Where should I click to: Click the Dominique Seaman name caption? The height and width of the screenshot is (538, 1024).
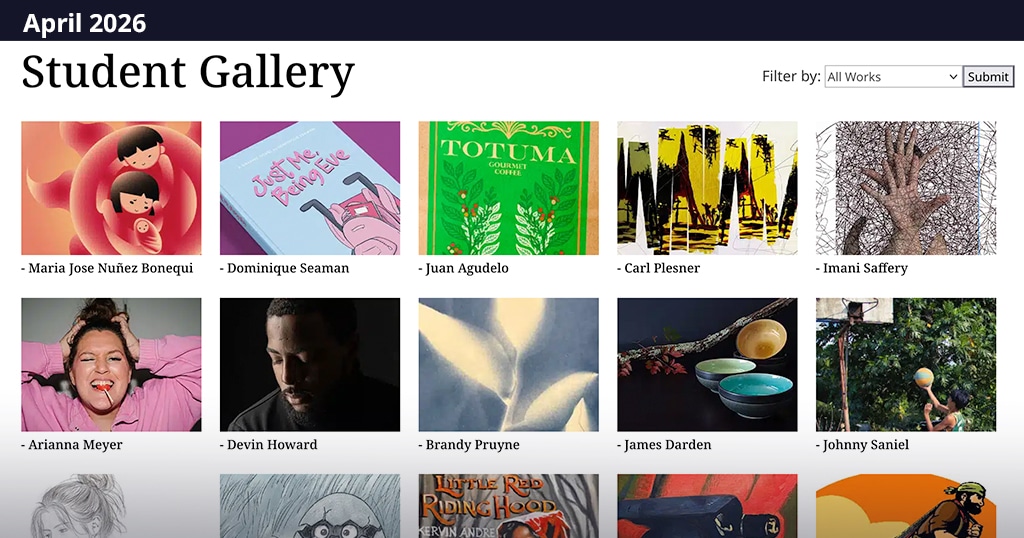coord(285,268)
